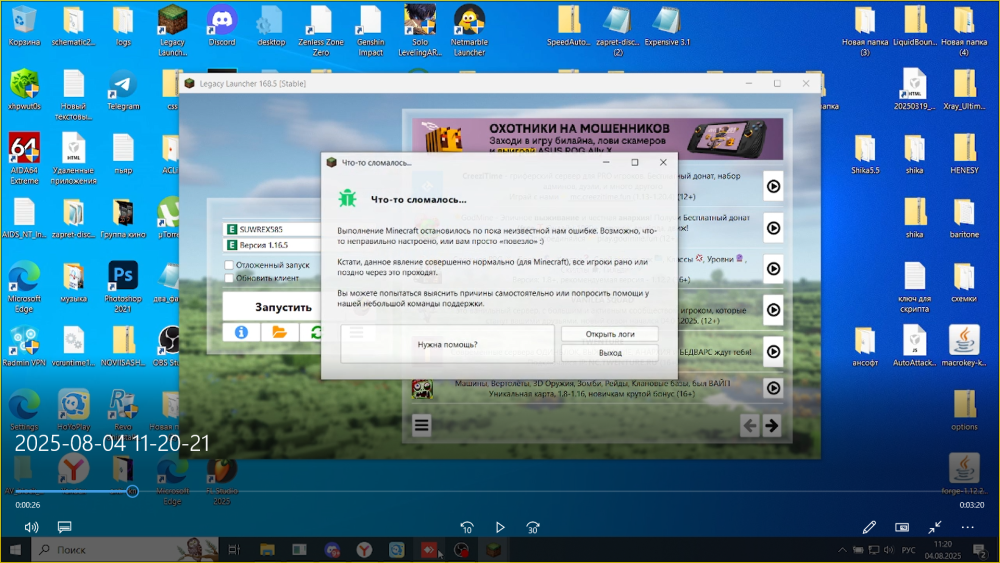Click Нужна помощь? in the dialog
The image size is (1000, 563).
(447, 344)
